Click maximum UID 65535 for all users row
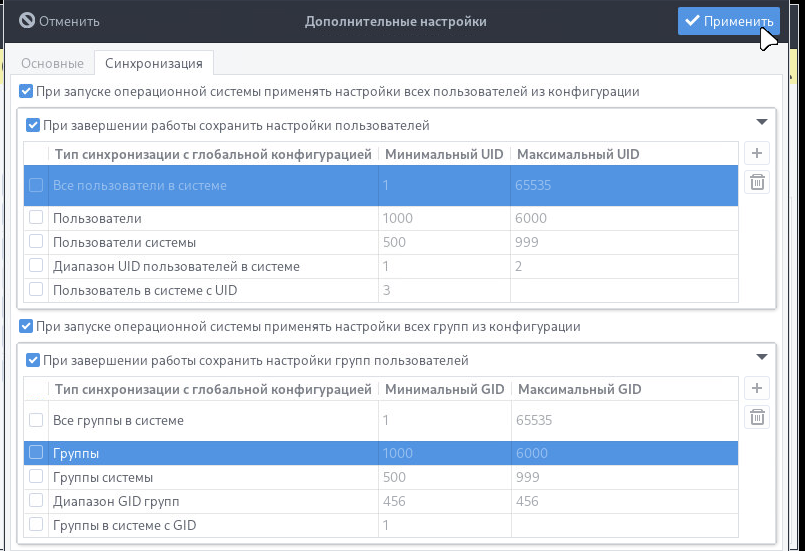 tap(533, 185)
